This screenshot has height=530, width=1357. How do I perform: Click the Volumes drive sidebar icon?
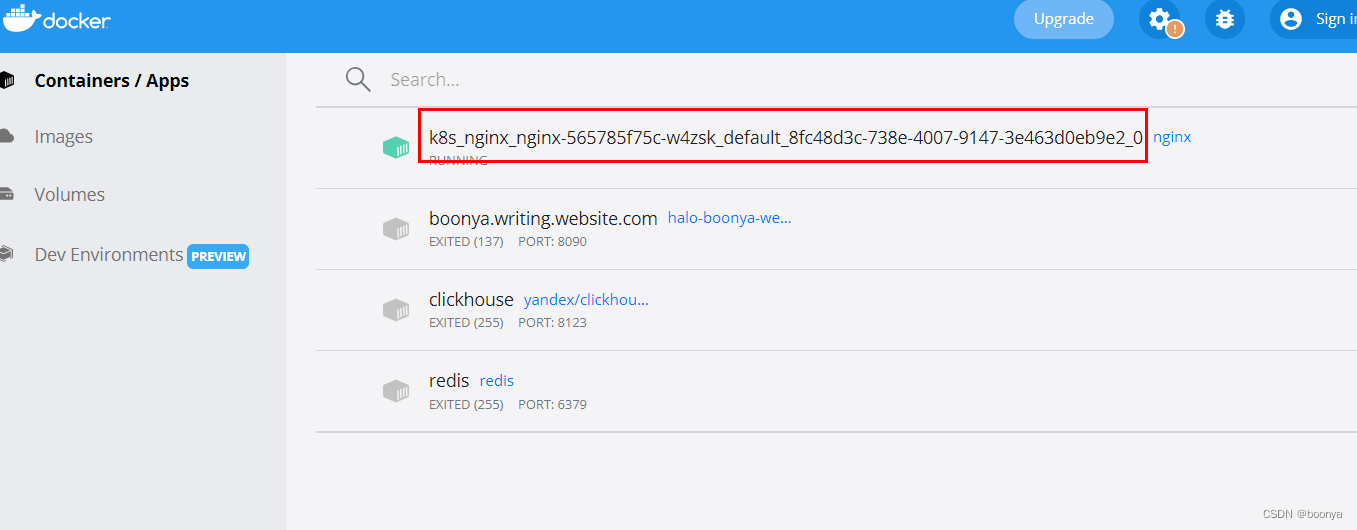(x=6, y=194)
